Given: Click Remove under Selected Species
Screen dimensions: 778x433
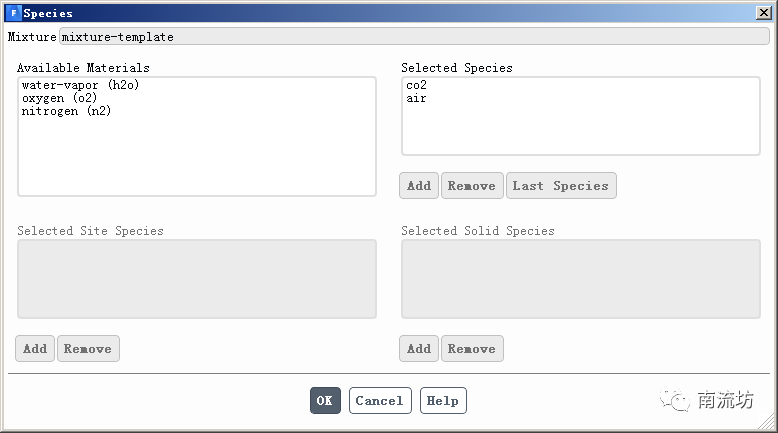Looking at the screenshot, I should click(471, 186).
